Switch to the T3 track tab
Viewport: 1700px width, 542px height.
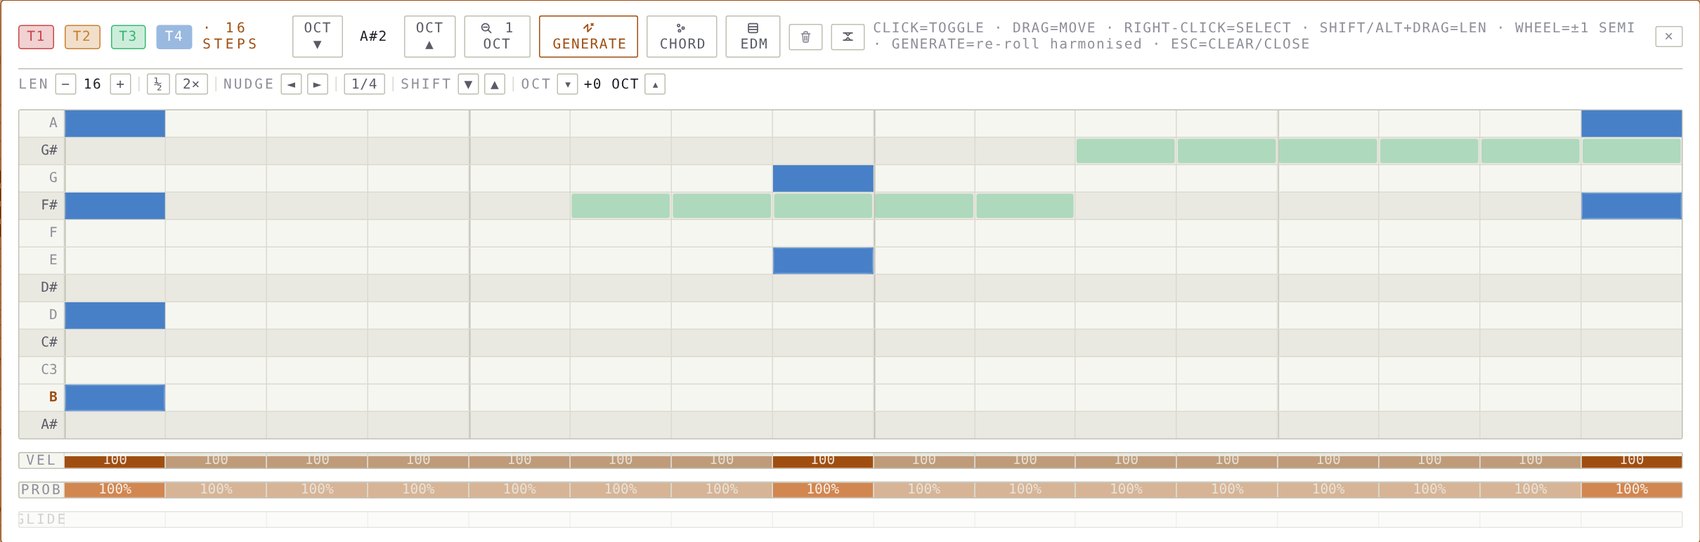pos(128,36)
